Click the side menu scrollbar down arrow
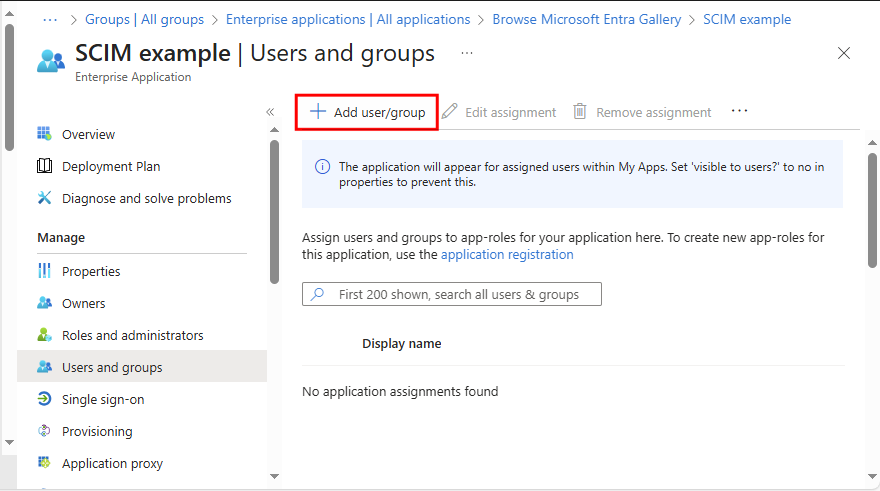 [x=274, y=476]
